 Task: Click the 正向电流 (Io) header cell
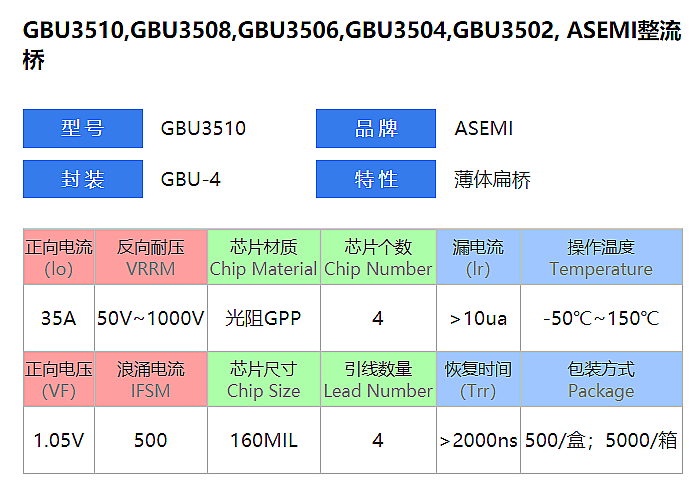[59, 257]
